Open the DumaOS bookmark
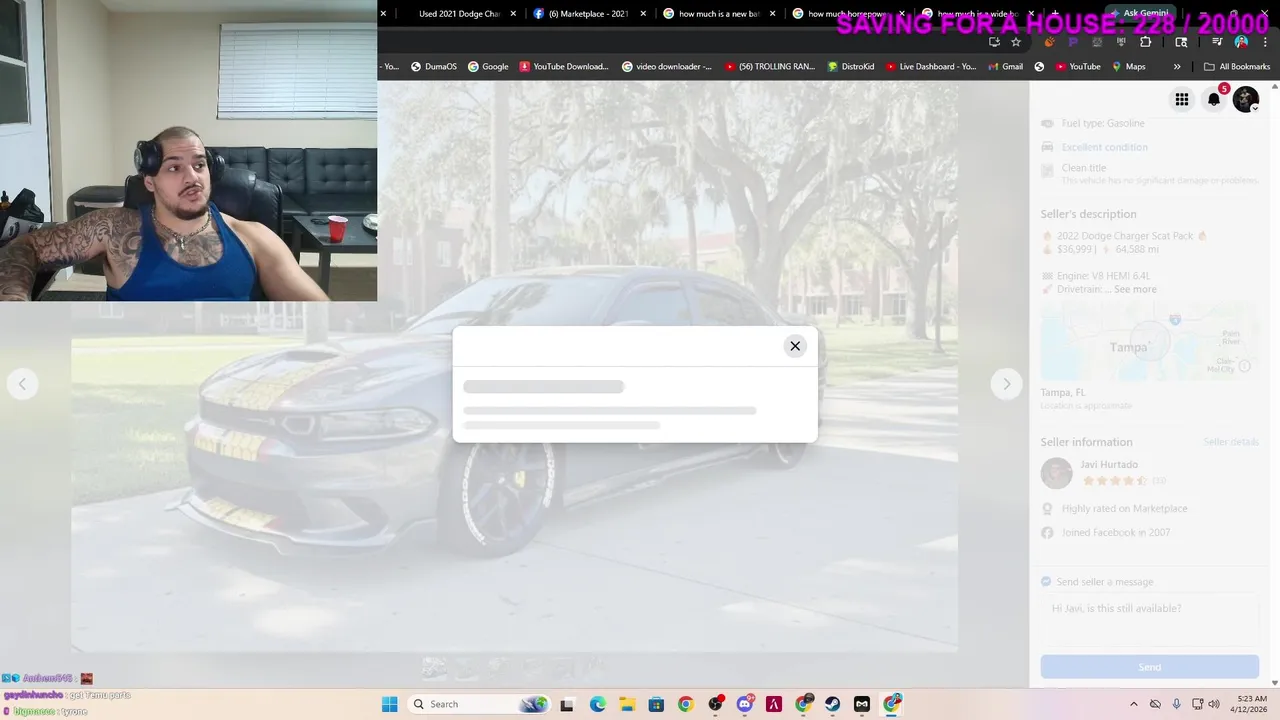This screenshot has height=720, width=1280. pos(433,67)
